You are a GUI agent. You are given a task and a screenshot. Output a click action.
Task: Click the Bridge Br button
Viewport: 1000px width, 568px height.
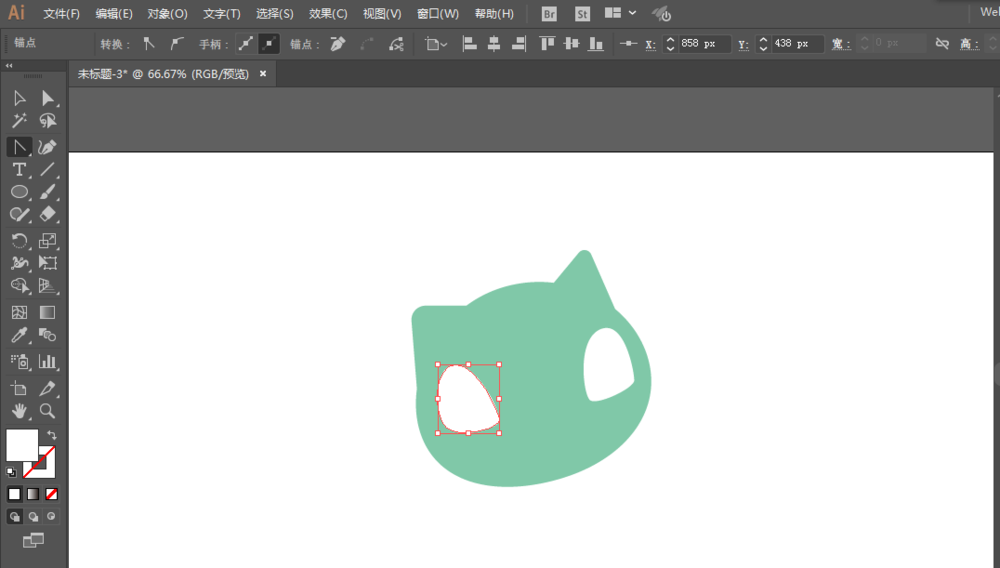pyautogui.click(x=549, y=13)
